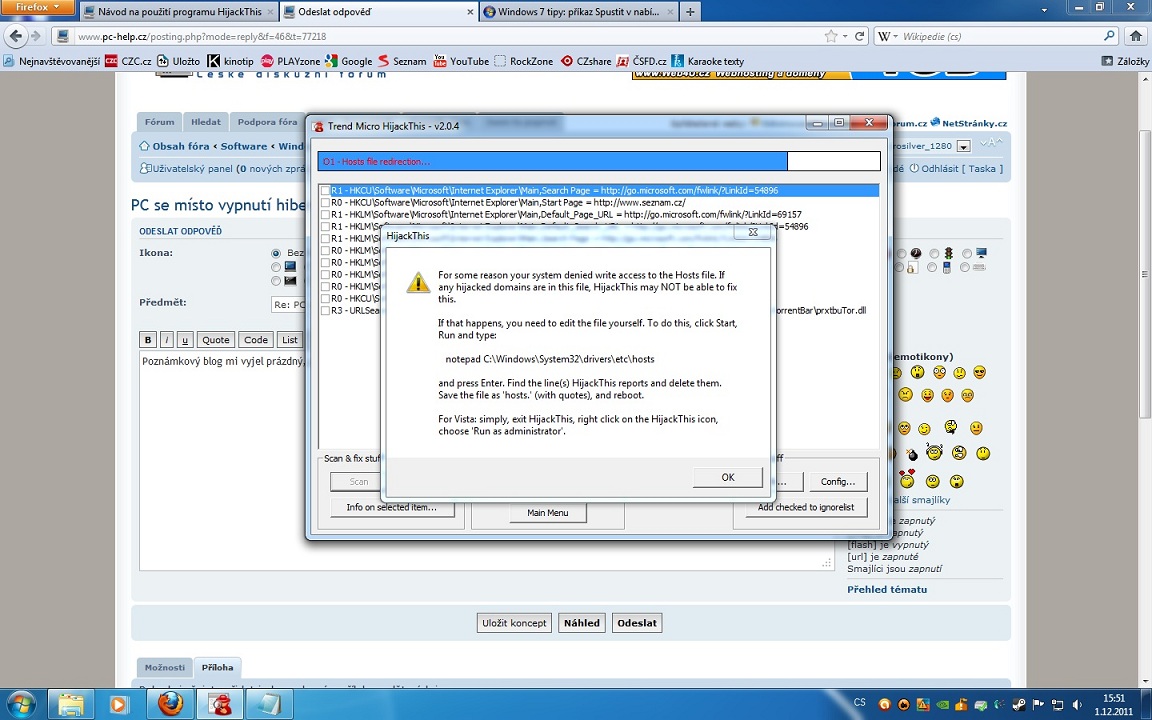
Task: Open Windows Explorer from the taskbar
Action: point(71,705)
